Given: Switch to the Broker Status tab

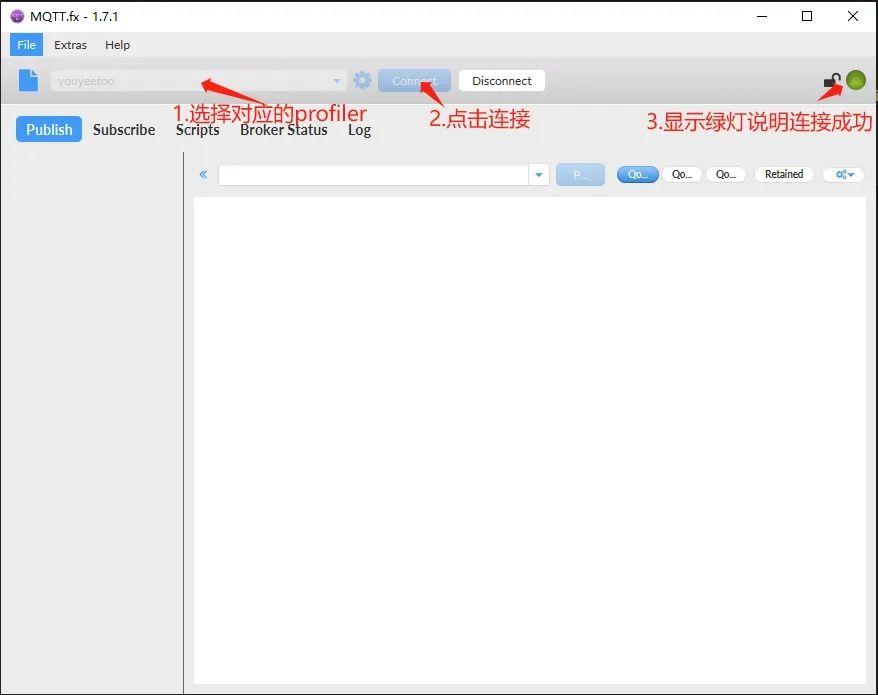Looking at the screenshot, I should click(284, 130).
